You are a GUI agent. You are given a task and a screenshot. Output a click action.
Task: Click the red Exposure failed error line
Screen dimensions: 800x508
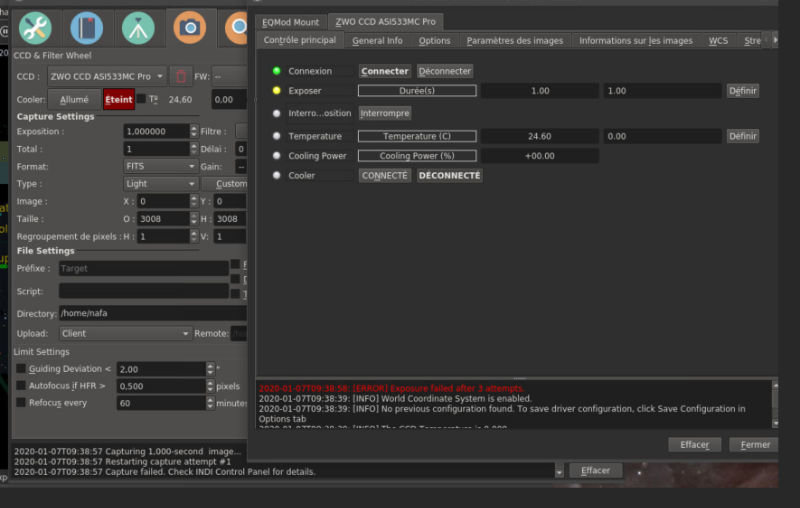tap(391, 389)
